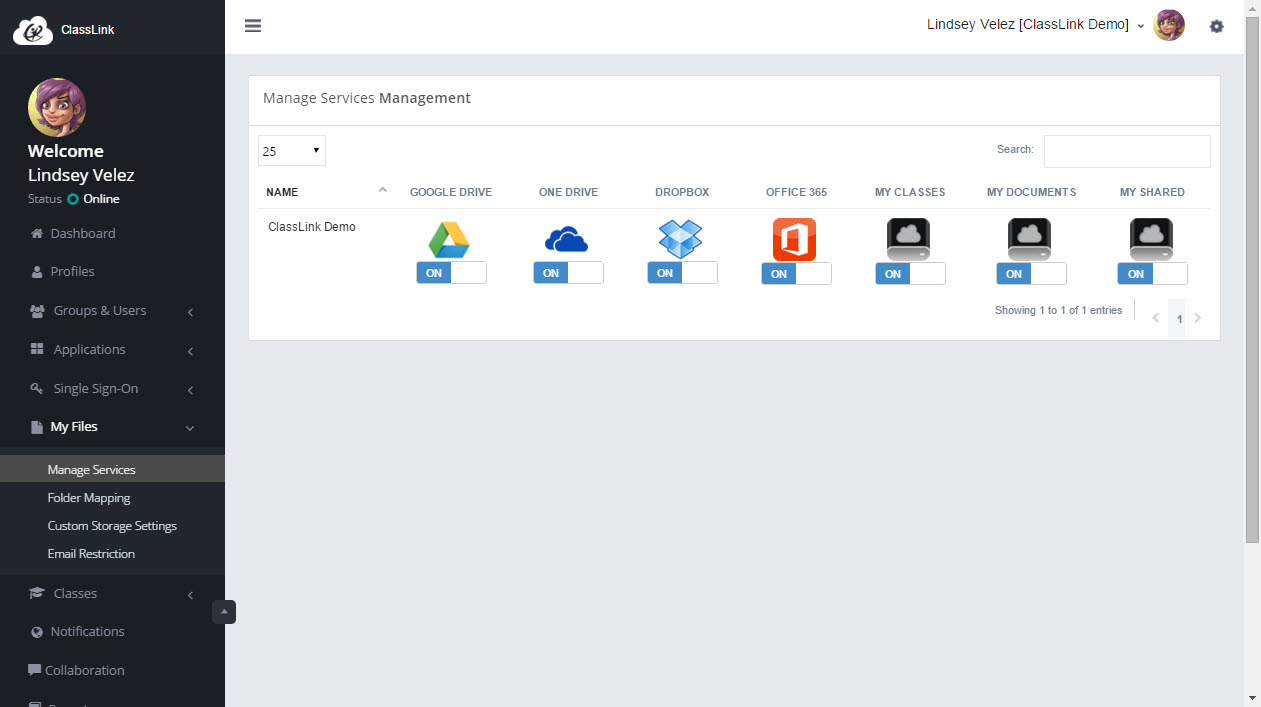Click the scrollbar down arrow
The width and height of the screenshot is (1261, 707).
point(1252,697)
